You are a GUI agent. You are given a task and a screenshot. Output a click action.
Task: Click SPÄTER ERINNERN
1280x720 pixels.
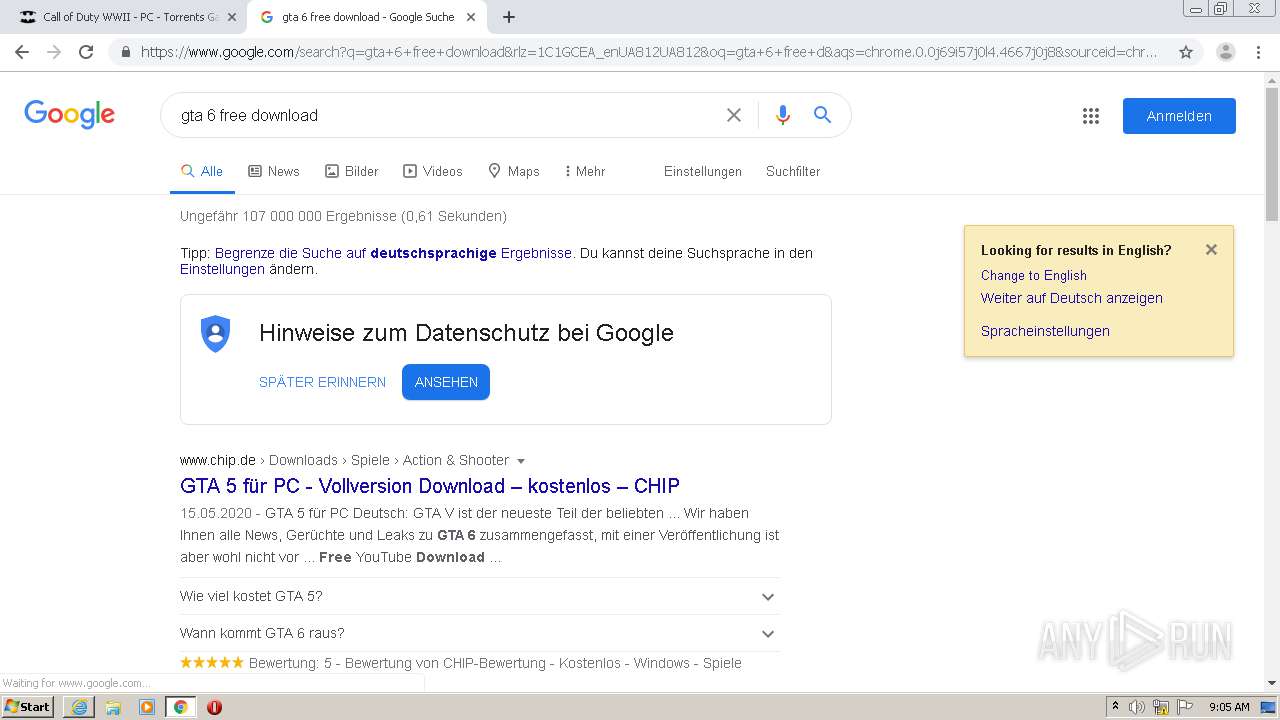(322, 382)
